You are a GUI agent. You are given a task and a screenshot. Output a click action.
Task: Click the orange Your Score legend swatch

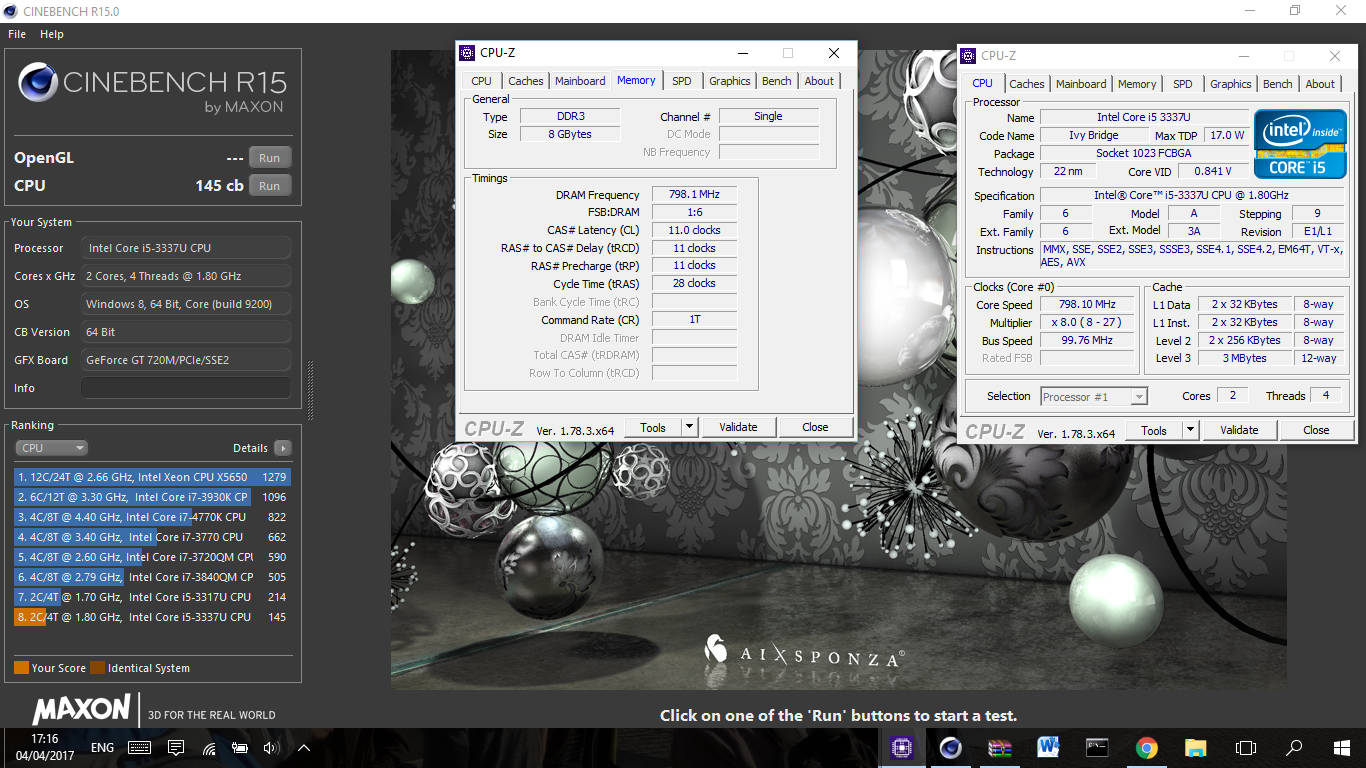[x=21, y=668]
